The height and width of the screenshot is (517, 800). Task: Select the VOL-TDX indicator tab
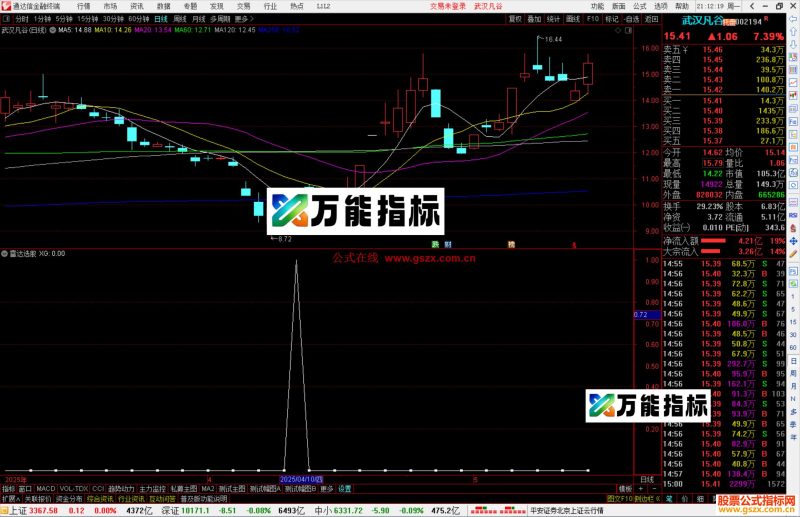(x=73, y=488)
